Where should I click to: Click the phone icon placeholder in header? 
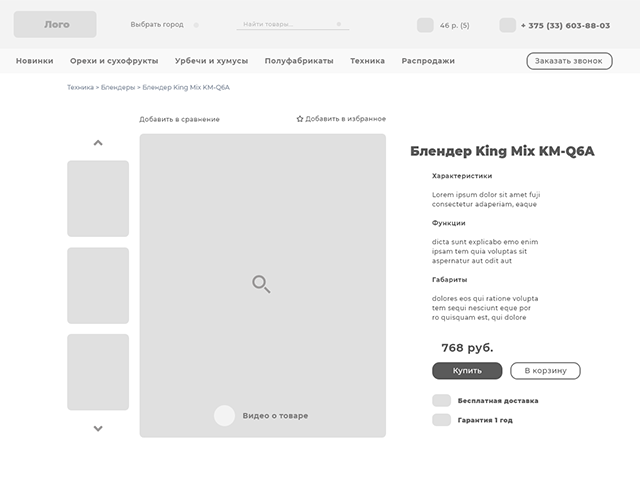pyautogui.click(x=507, y=25)
